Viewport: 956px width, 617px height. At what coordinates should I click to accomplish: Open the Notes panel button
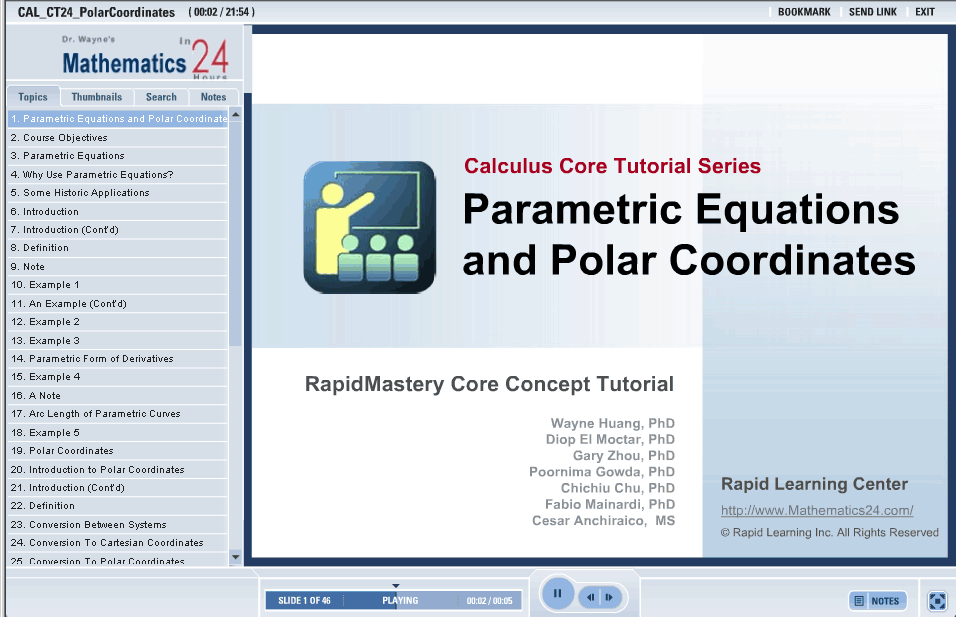tap(877, 601)
